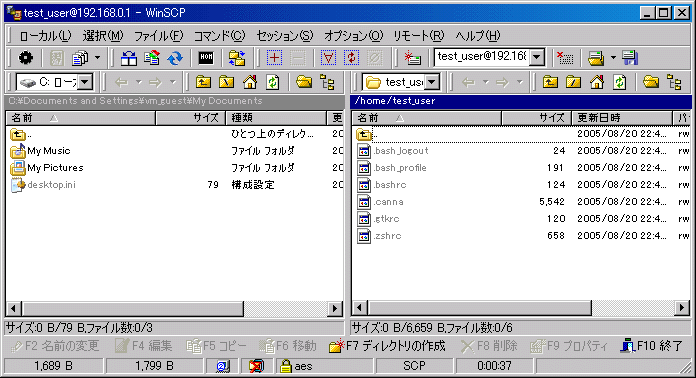The image size is (696, 378).
Task: Select the .bash_logout file
Action: pos(393,151)
